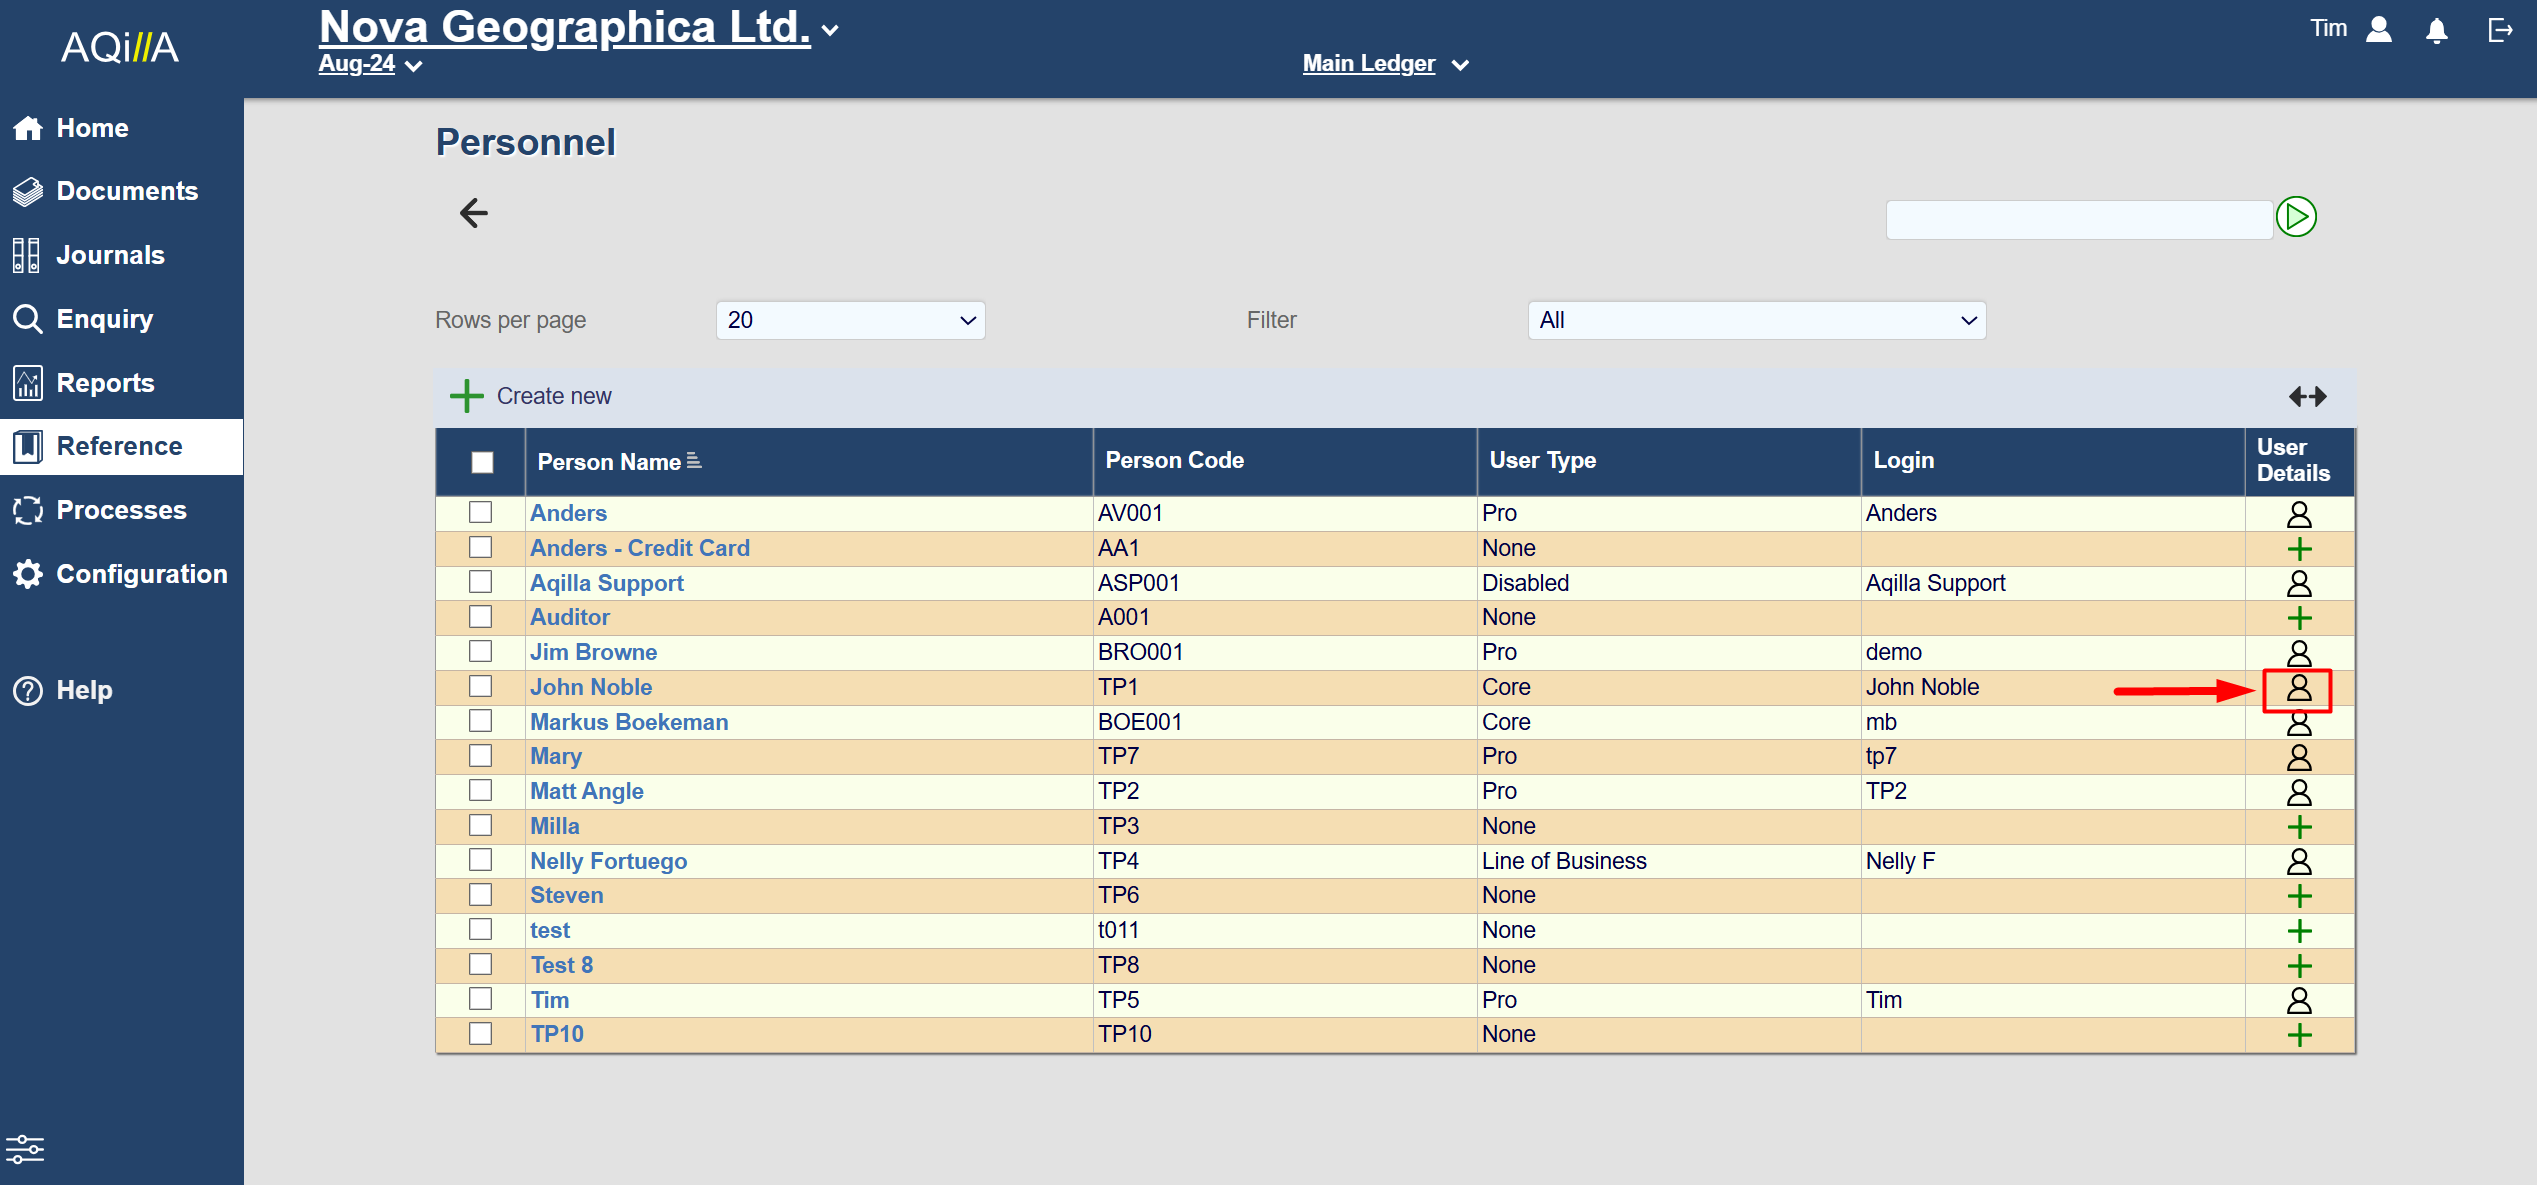The height and width of the screenshot is (1185, 2537).
Task: Add user details for Anders - Credit Card
Action: coord(2299,549)
